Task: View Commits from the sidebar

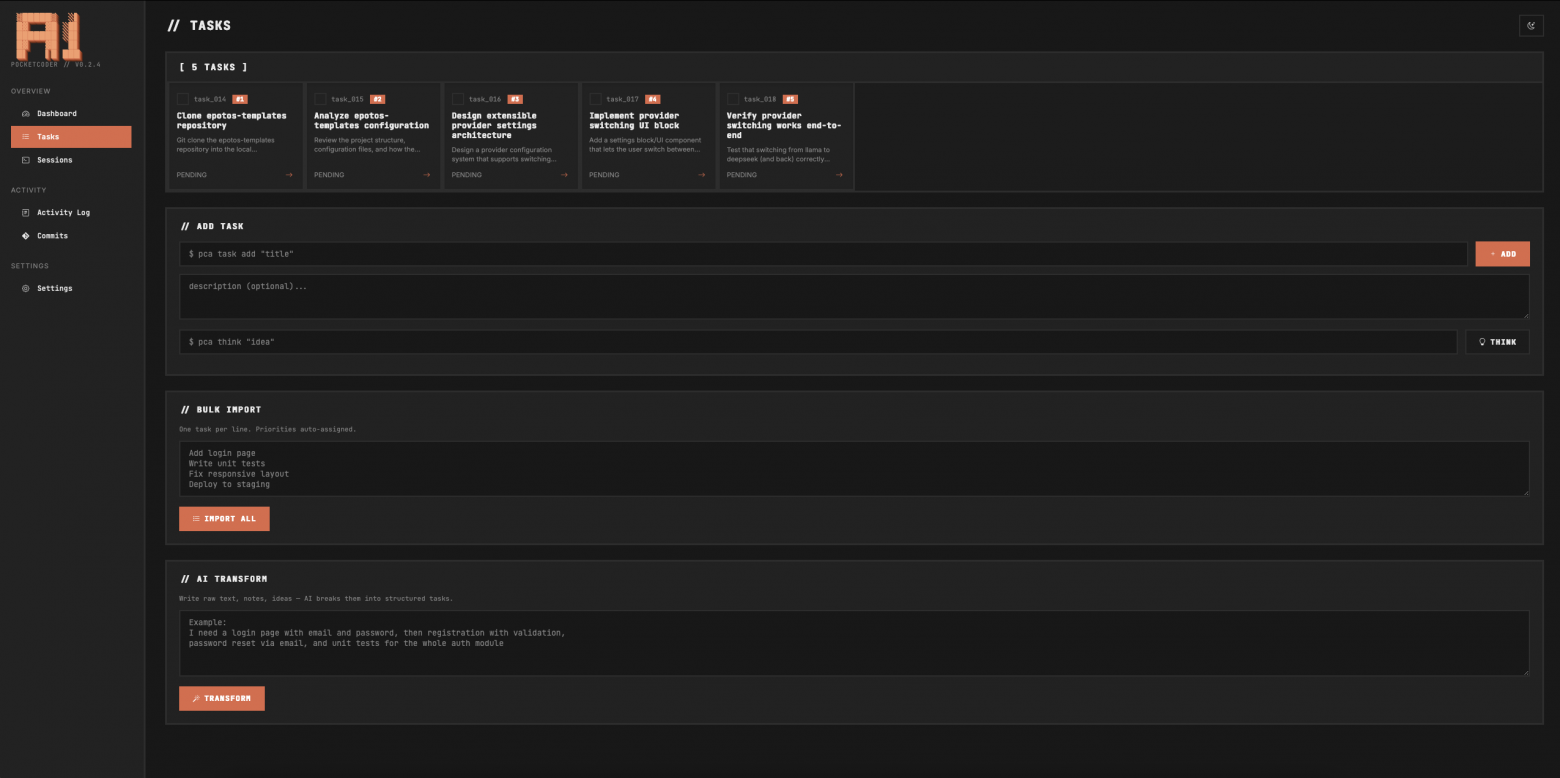Action: click(71, 236)
